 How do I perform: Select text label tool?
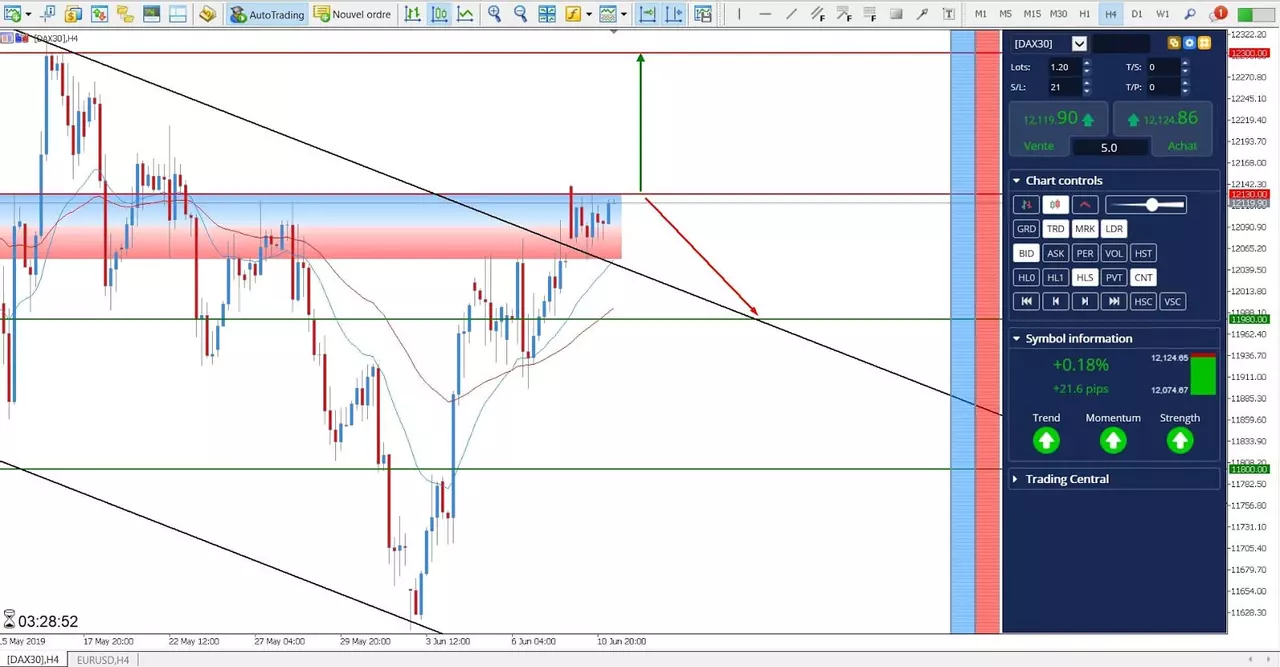click(x=947, y=14)
